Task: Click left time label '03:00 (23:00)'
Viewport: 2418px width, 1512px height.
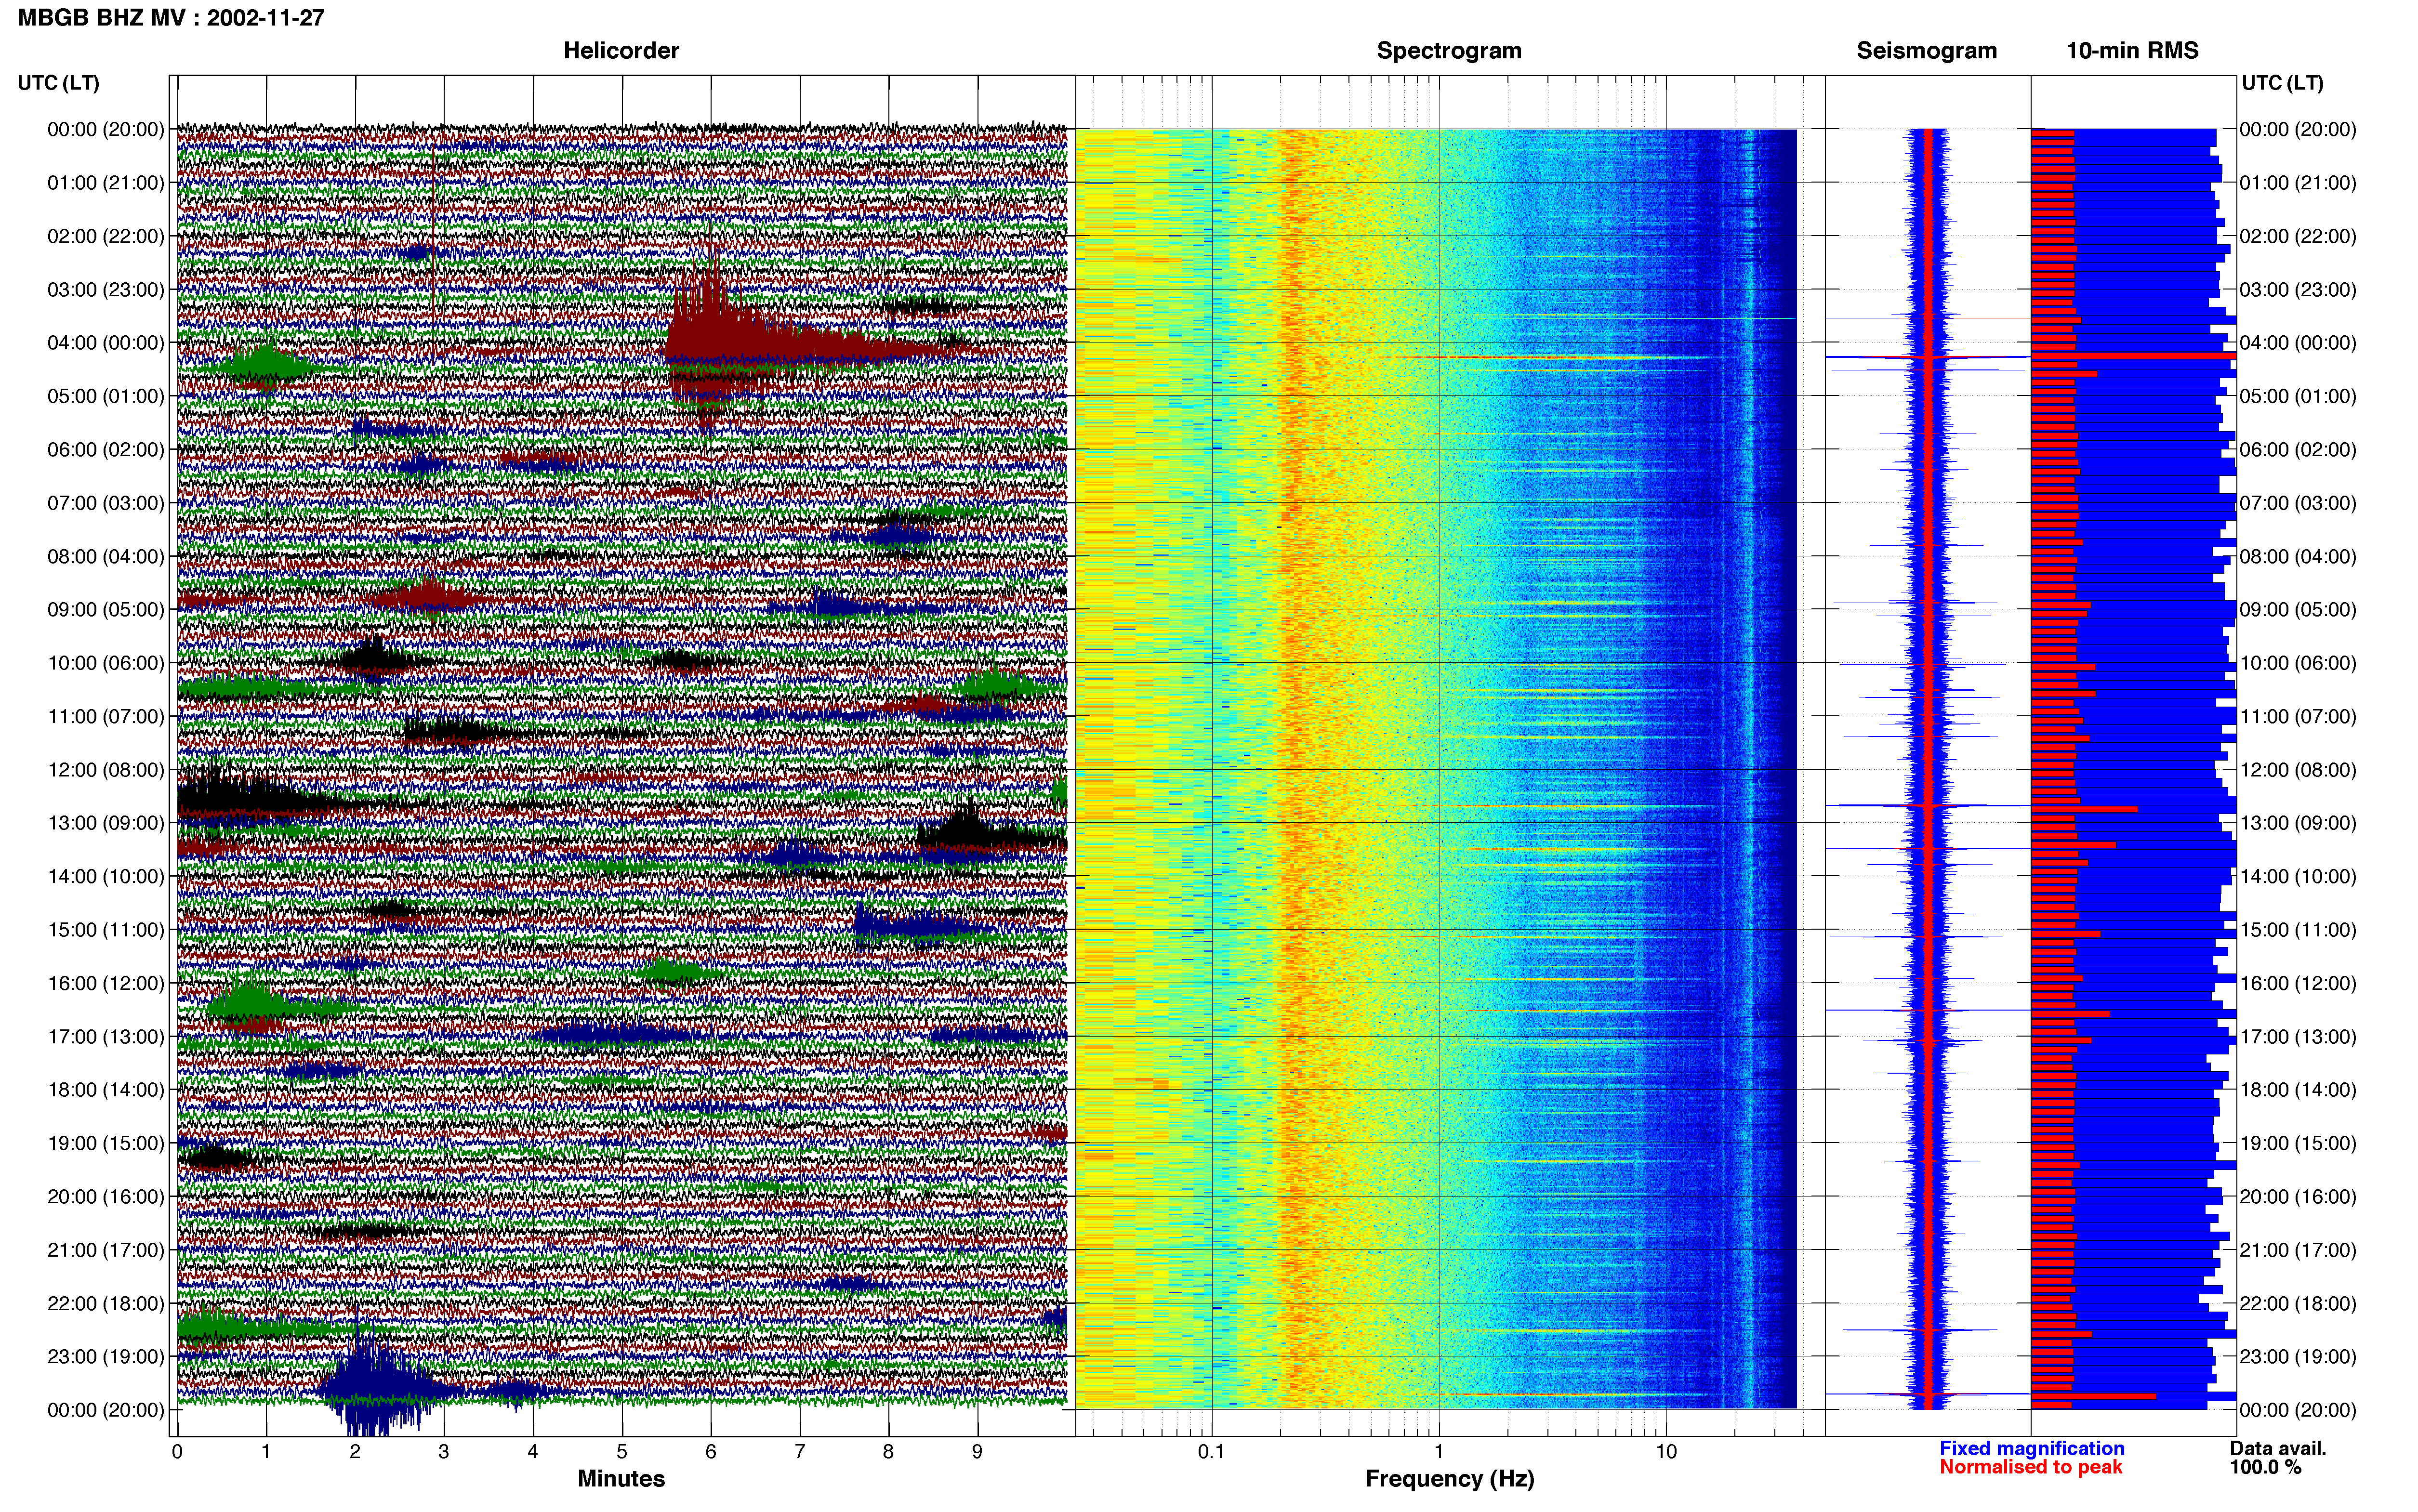Action: tap(106, 290)
